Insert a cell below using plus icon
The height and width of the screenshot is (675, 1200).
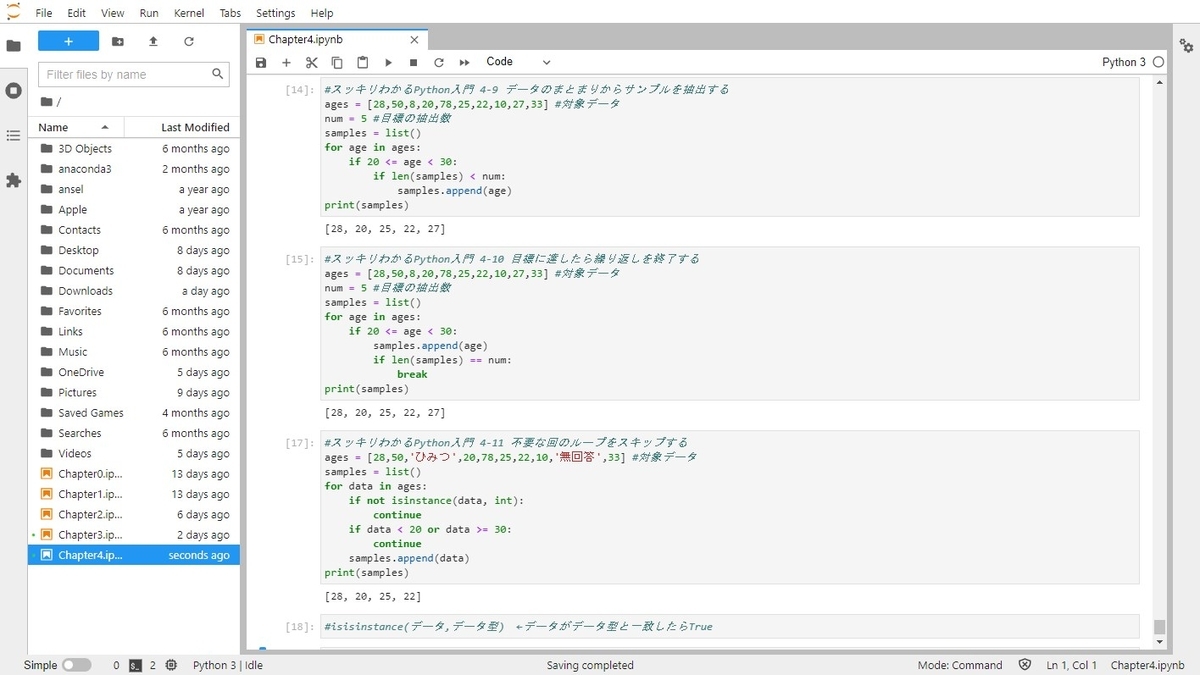click(x=286, y=62)
